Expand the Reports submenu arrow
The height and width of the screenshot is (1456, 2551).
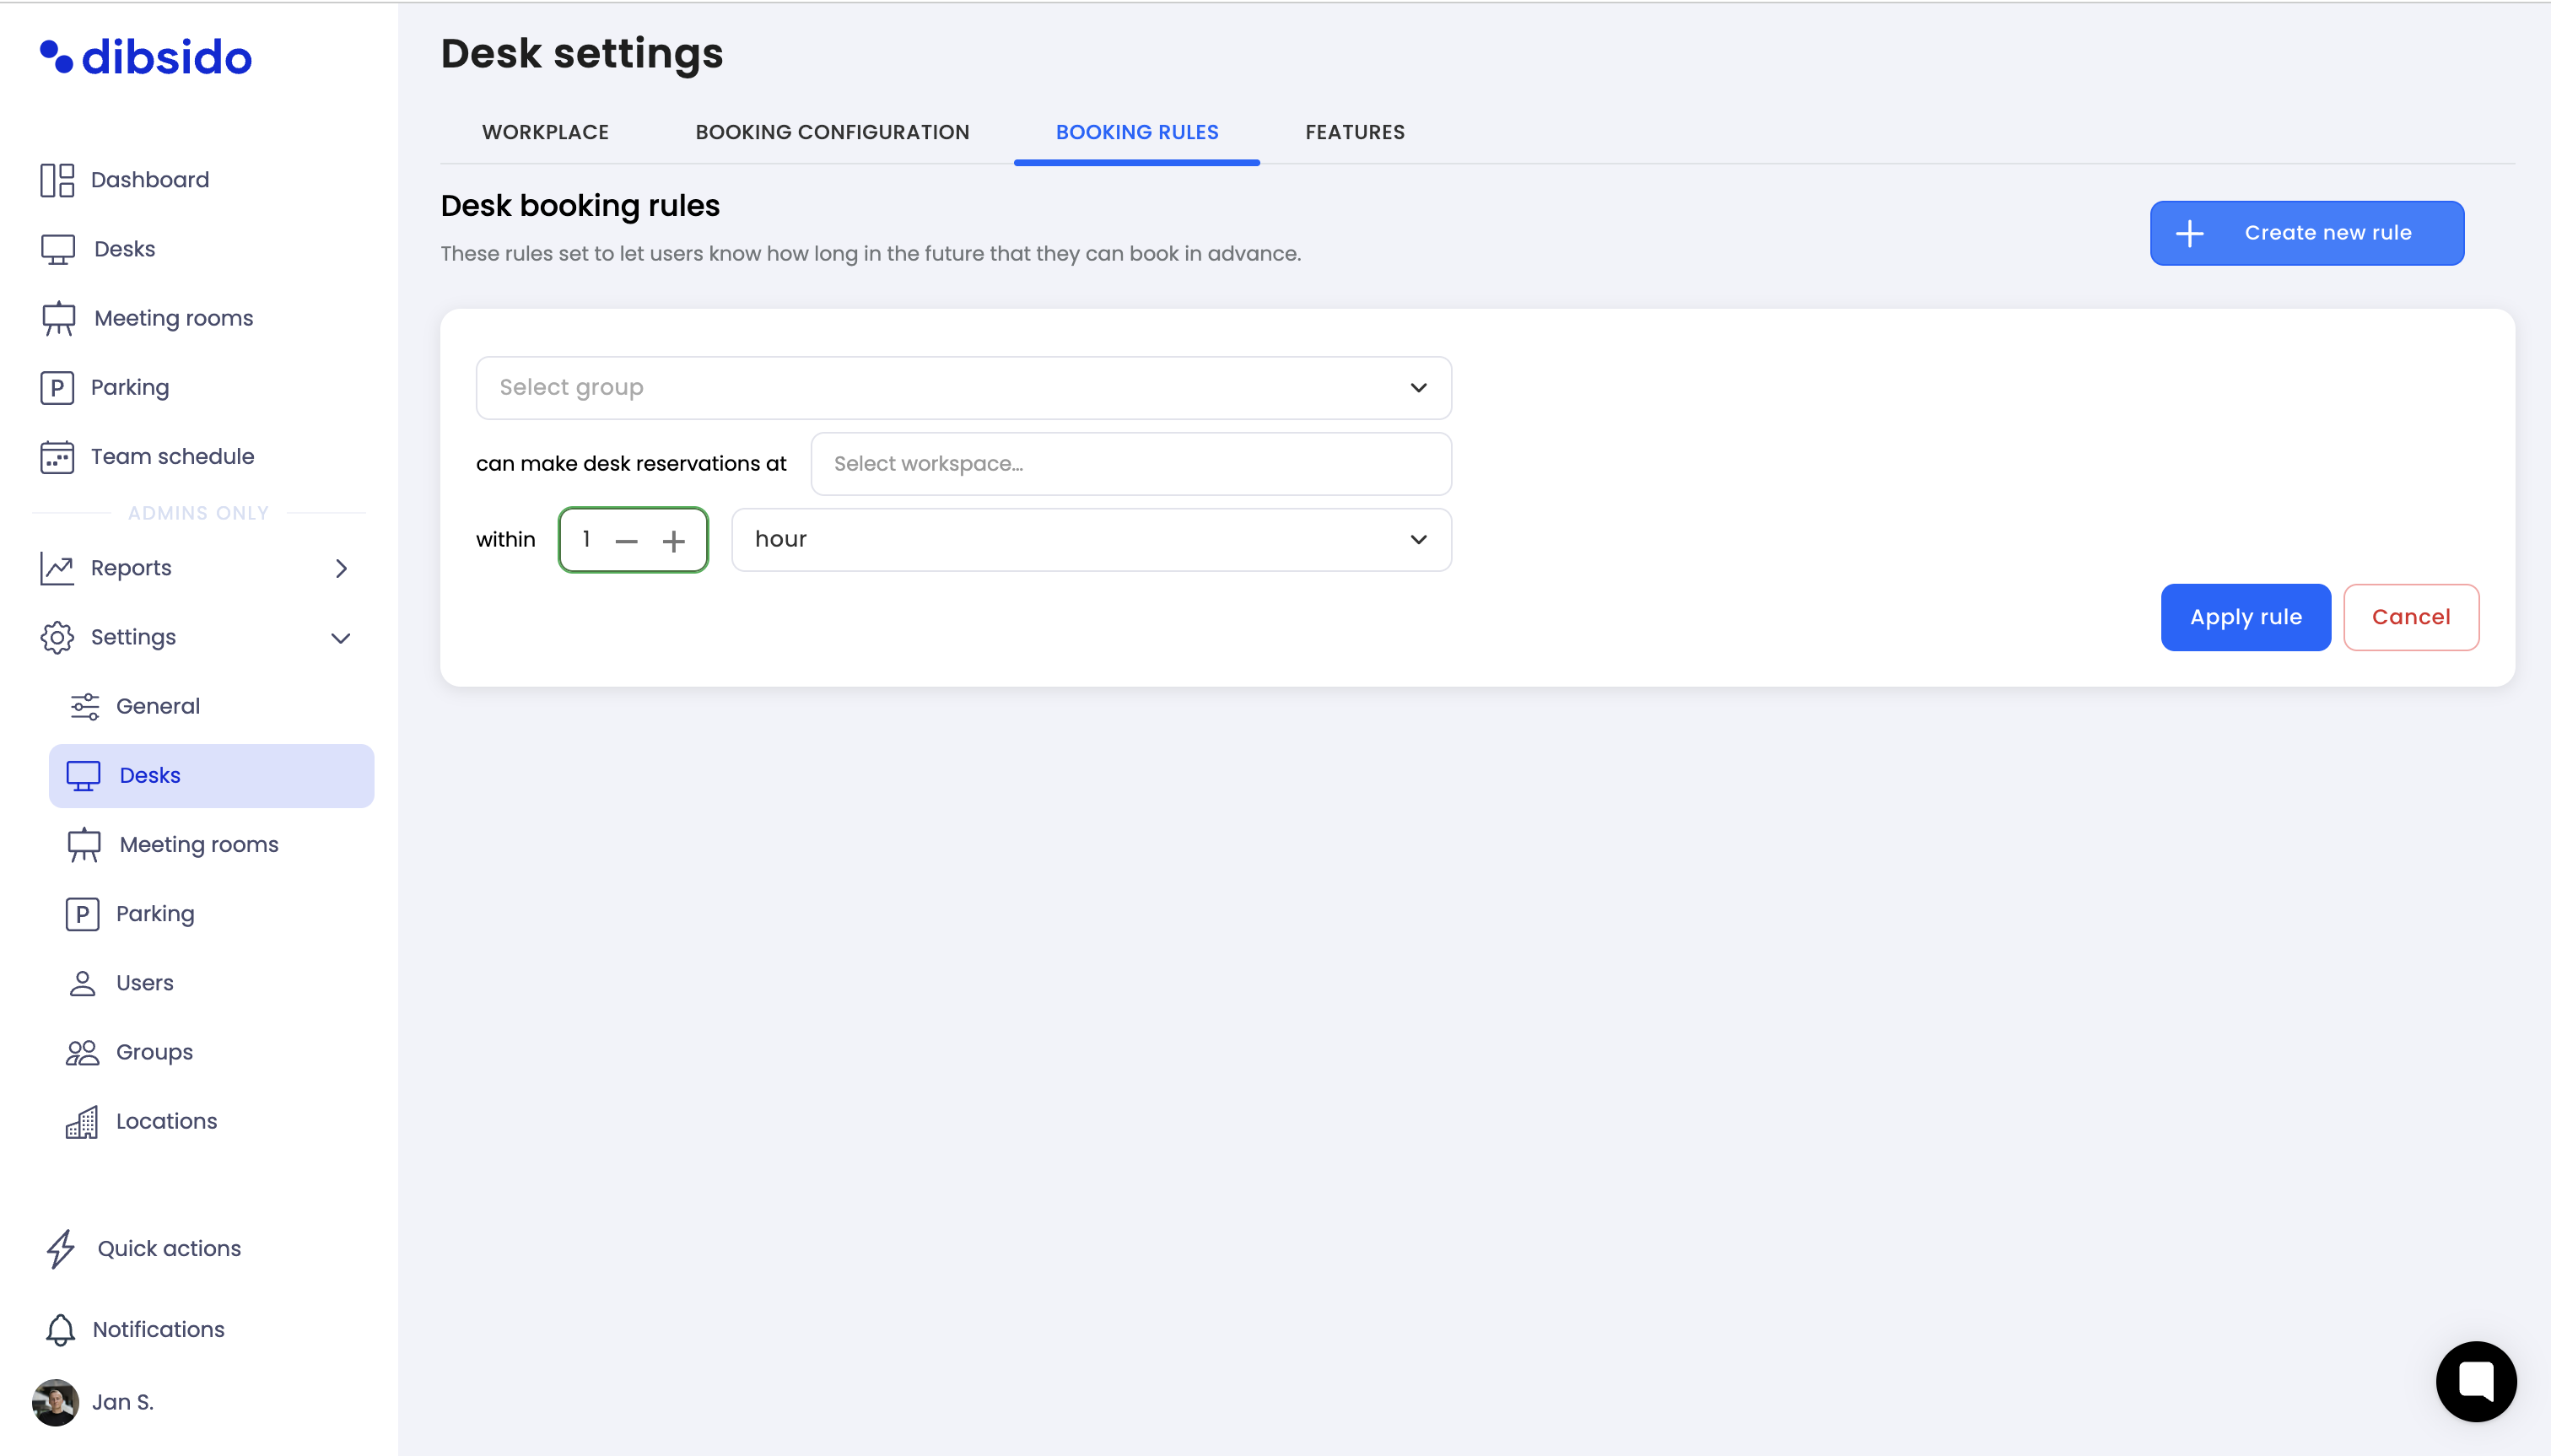[341, 568]
